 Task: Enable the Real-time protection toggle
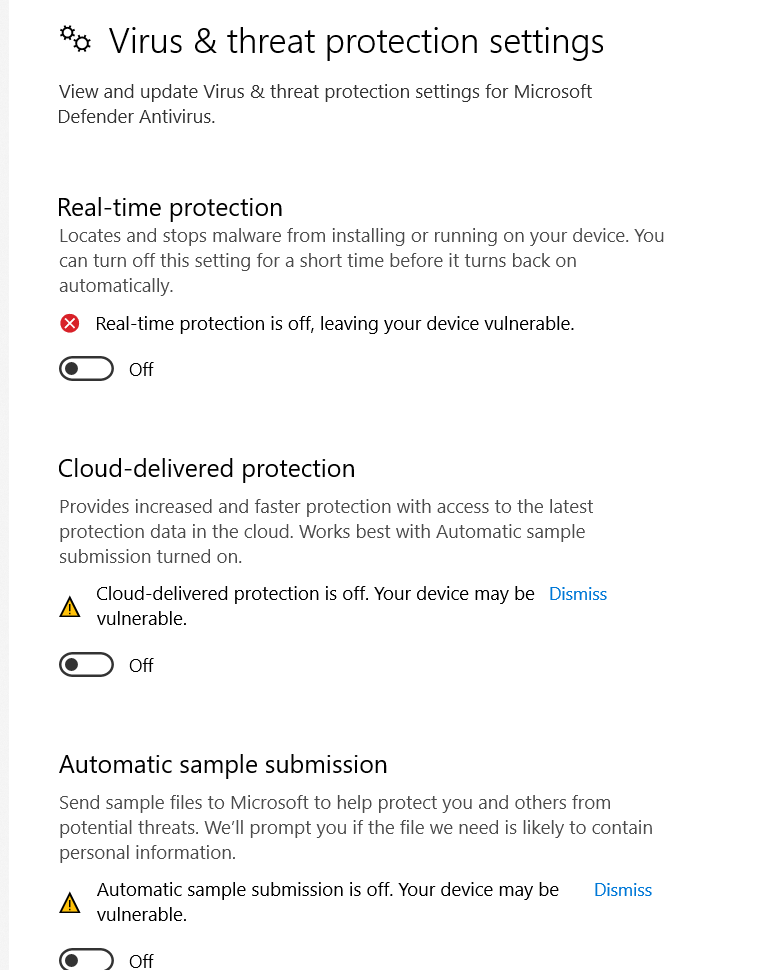coord(87,369)
